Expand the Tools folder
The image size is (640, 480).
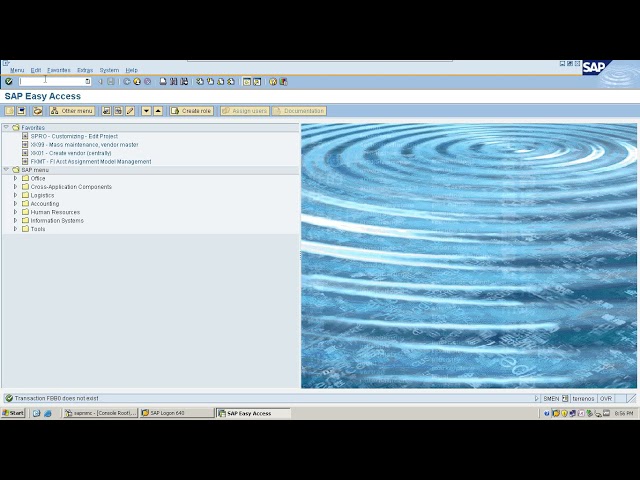pos(16,229)
